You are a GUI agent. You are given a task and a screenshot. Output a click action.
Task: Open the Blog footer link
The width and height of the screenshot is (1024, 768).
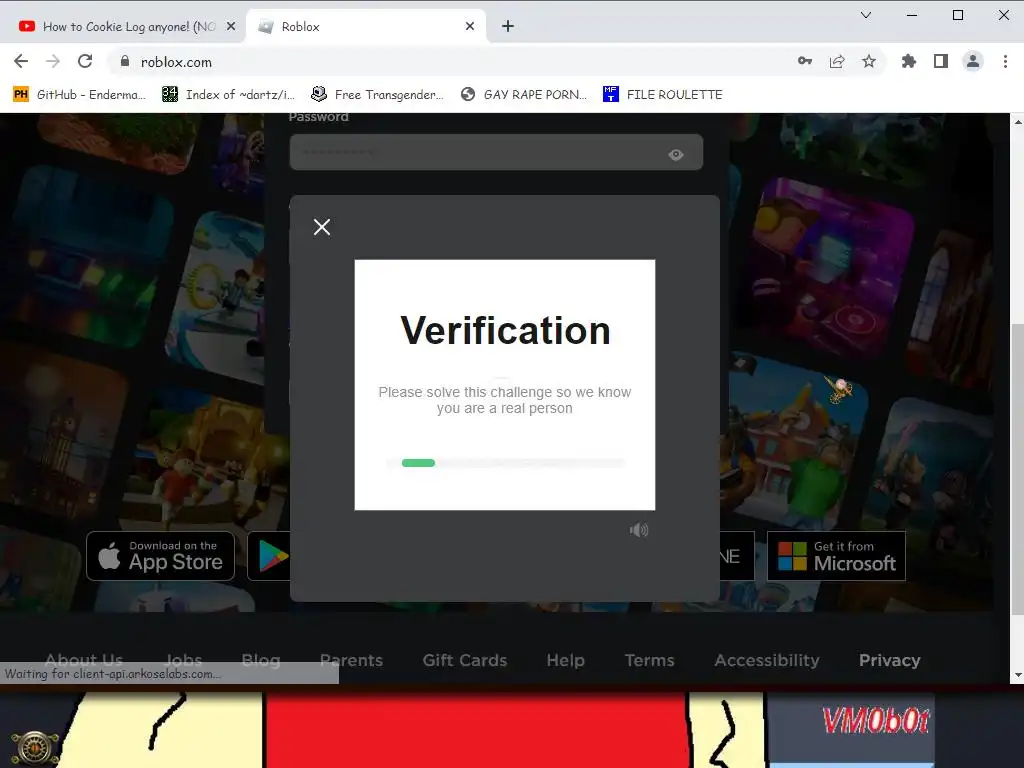pos(261,660)
